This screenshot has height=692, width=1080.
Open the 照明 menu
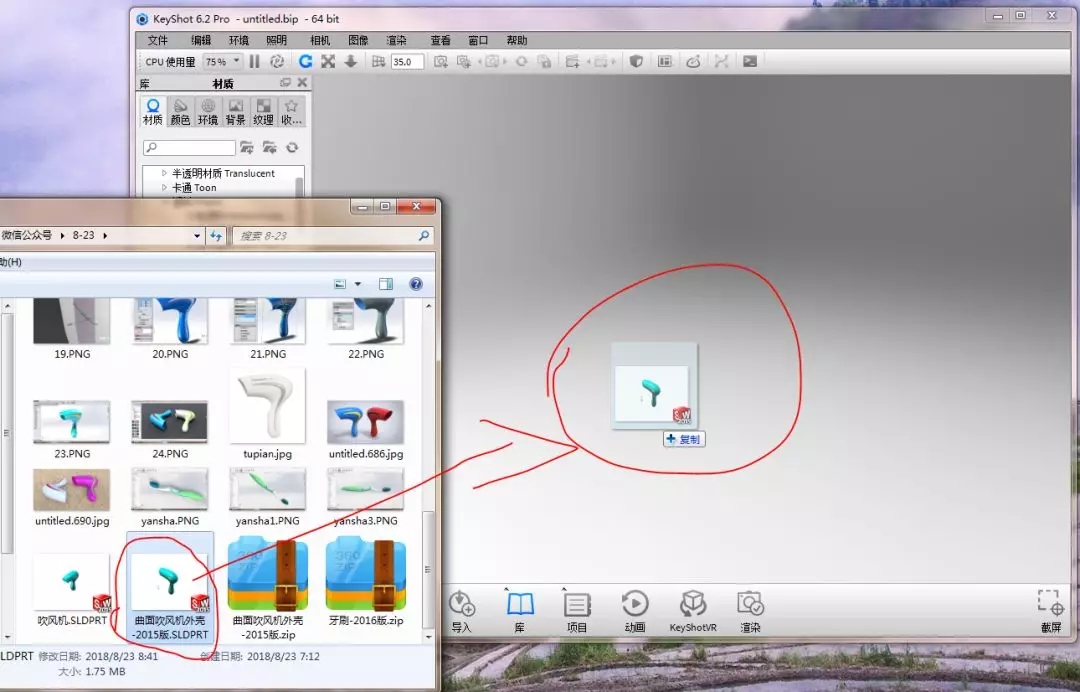pyautogui.click(x=276, y=41)
